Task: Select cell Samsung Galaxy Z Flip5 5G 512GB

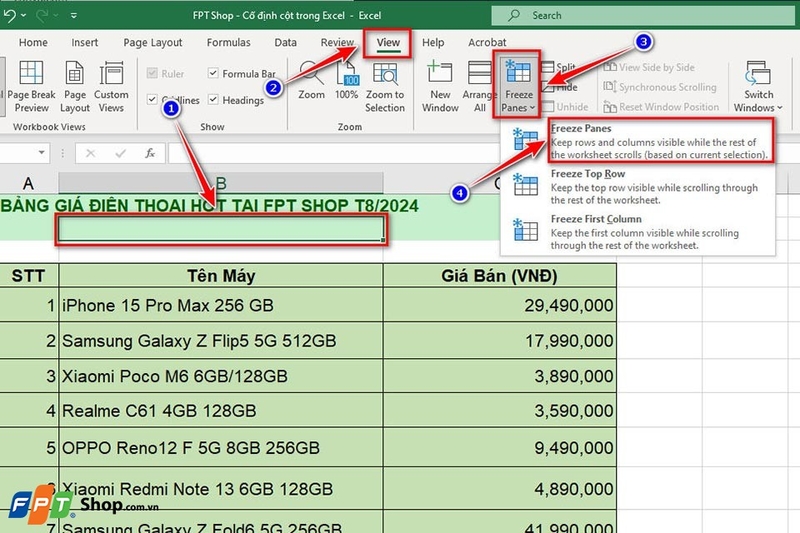Action: [221, 340]
